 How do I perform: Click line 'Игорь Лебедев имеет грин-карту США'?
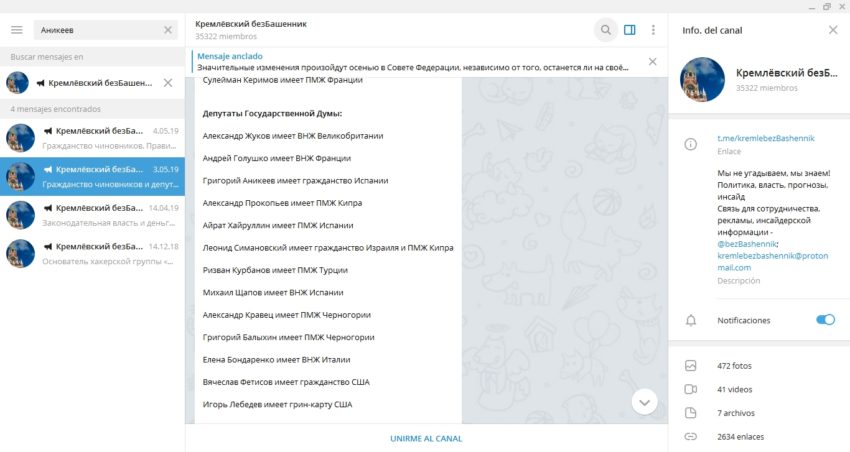(277, 404)
